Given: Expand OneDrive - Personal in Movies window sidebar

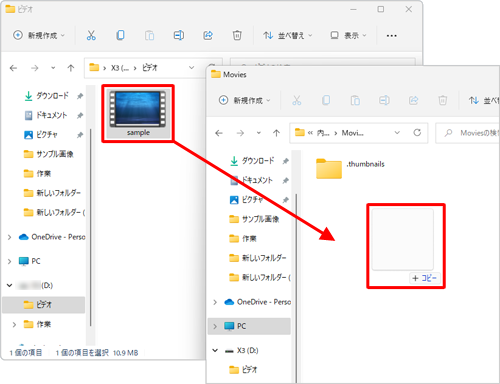Looking at the screenshot, I should coord(215,302).
